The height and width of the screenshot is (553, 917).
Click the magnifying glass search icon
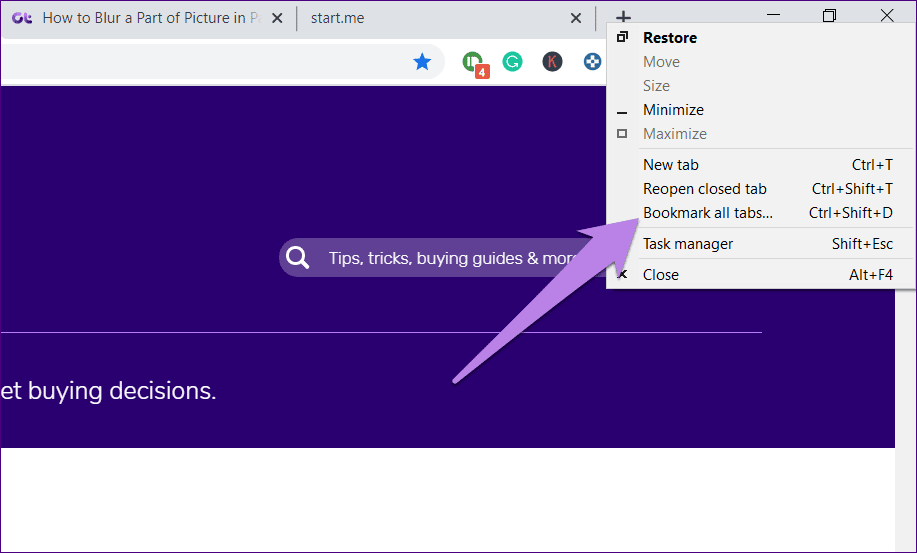[298, 258]
